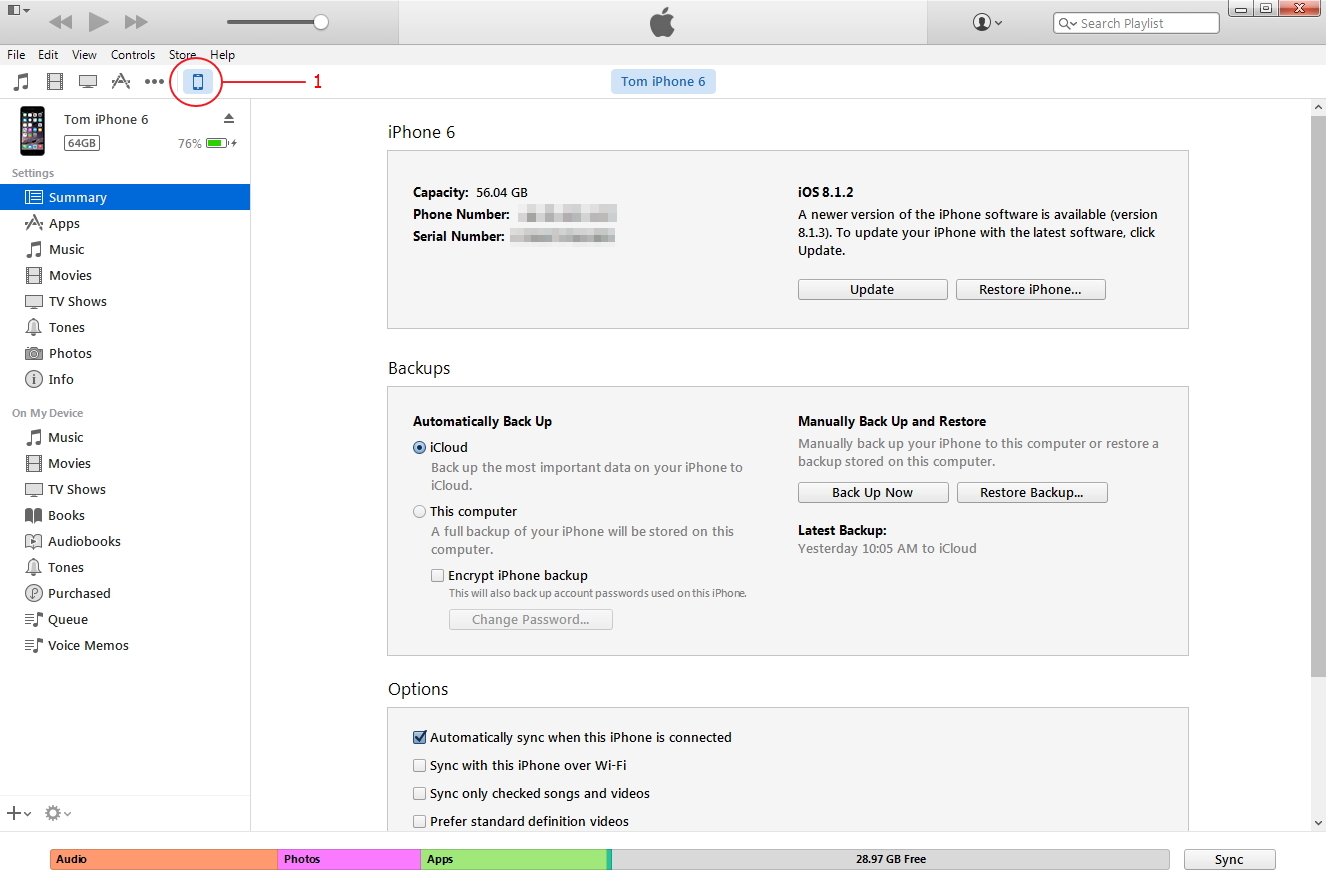
Task: Select iCloud automatic backup radio button
Action: (419, 447)
